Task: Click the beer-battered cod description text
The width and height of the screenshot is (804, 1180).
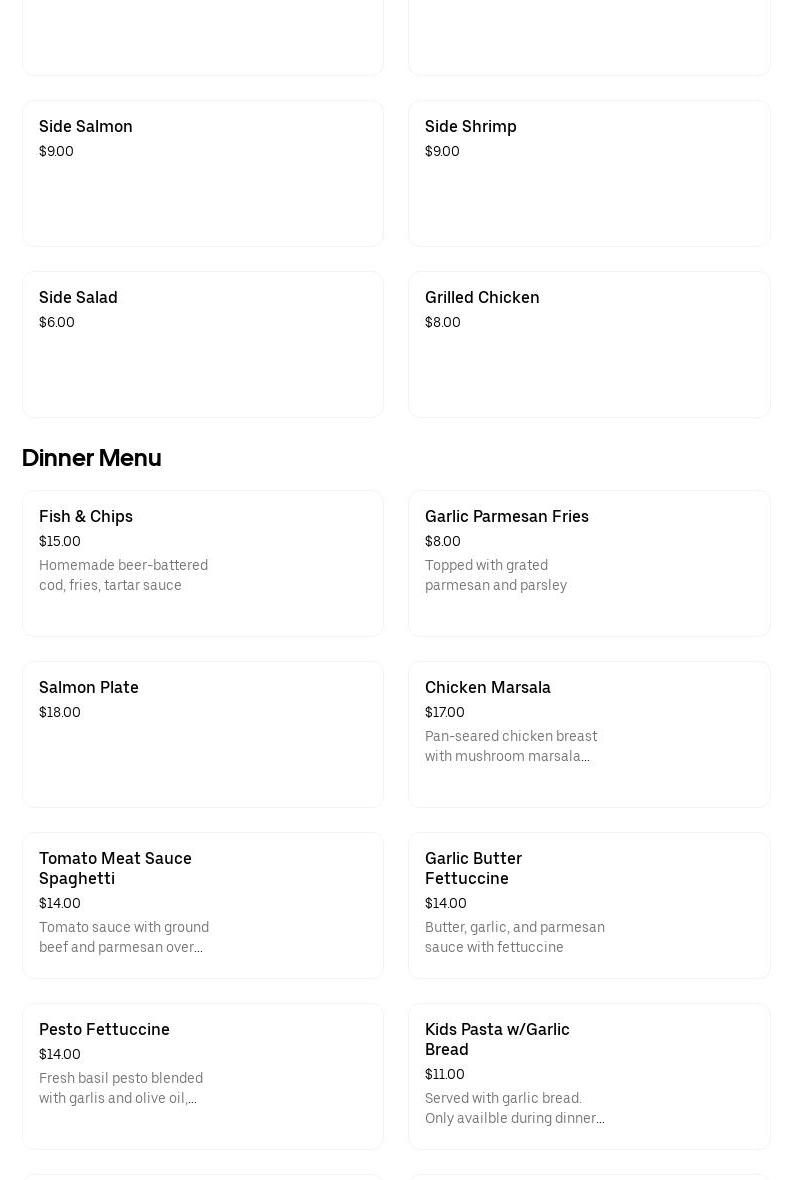Action: [123, 575]
